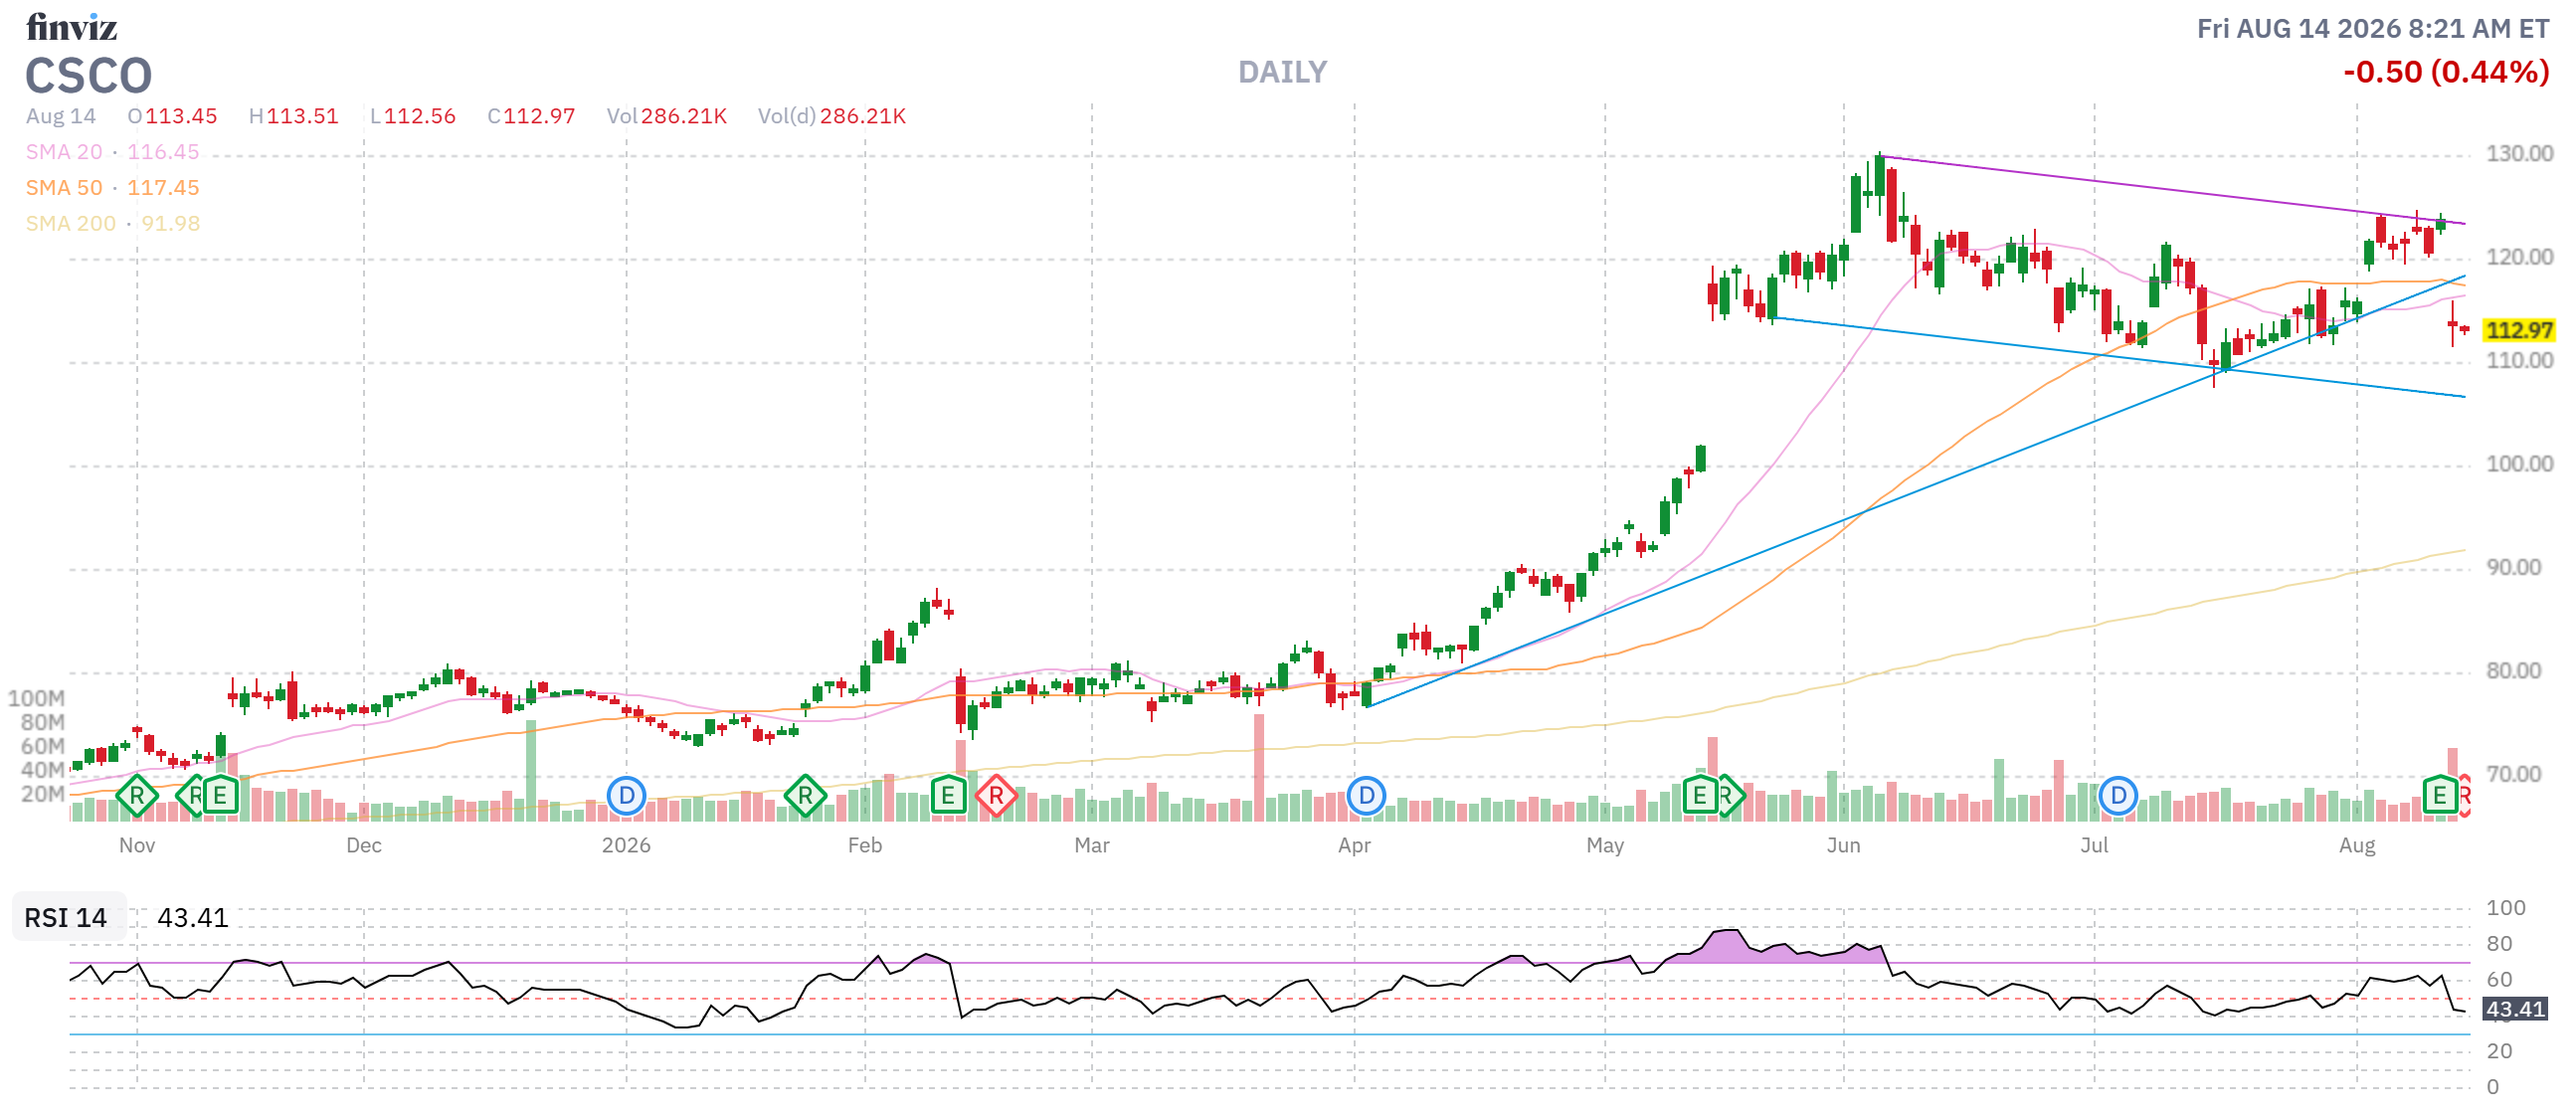Viewport: 2576px width, 1118px height.
Task: Click the Aug 14 date in the quote row
Action: tap(61, 116)
